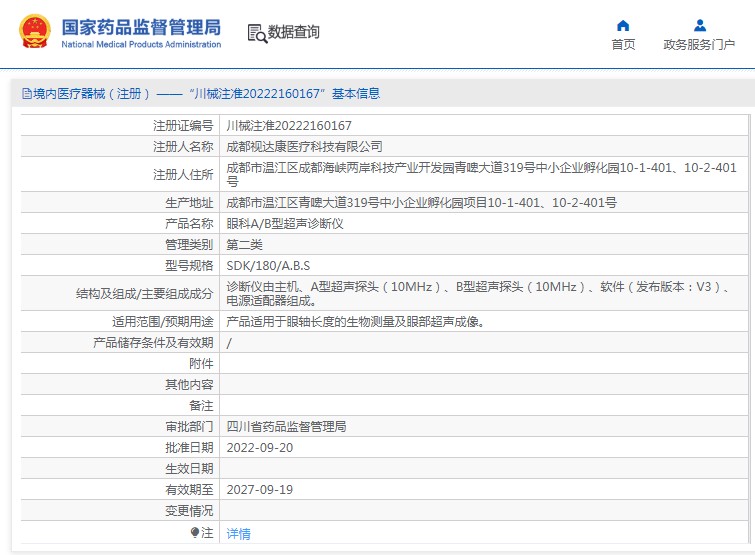Click approving department 四川省药品监督管理局
755x555 pixels.
pos(286,426)
